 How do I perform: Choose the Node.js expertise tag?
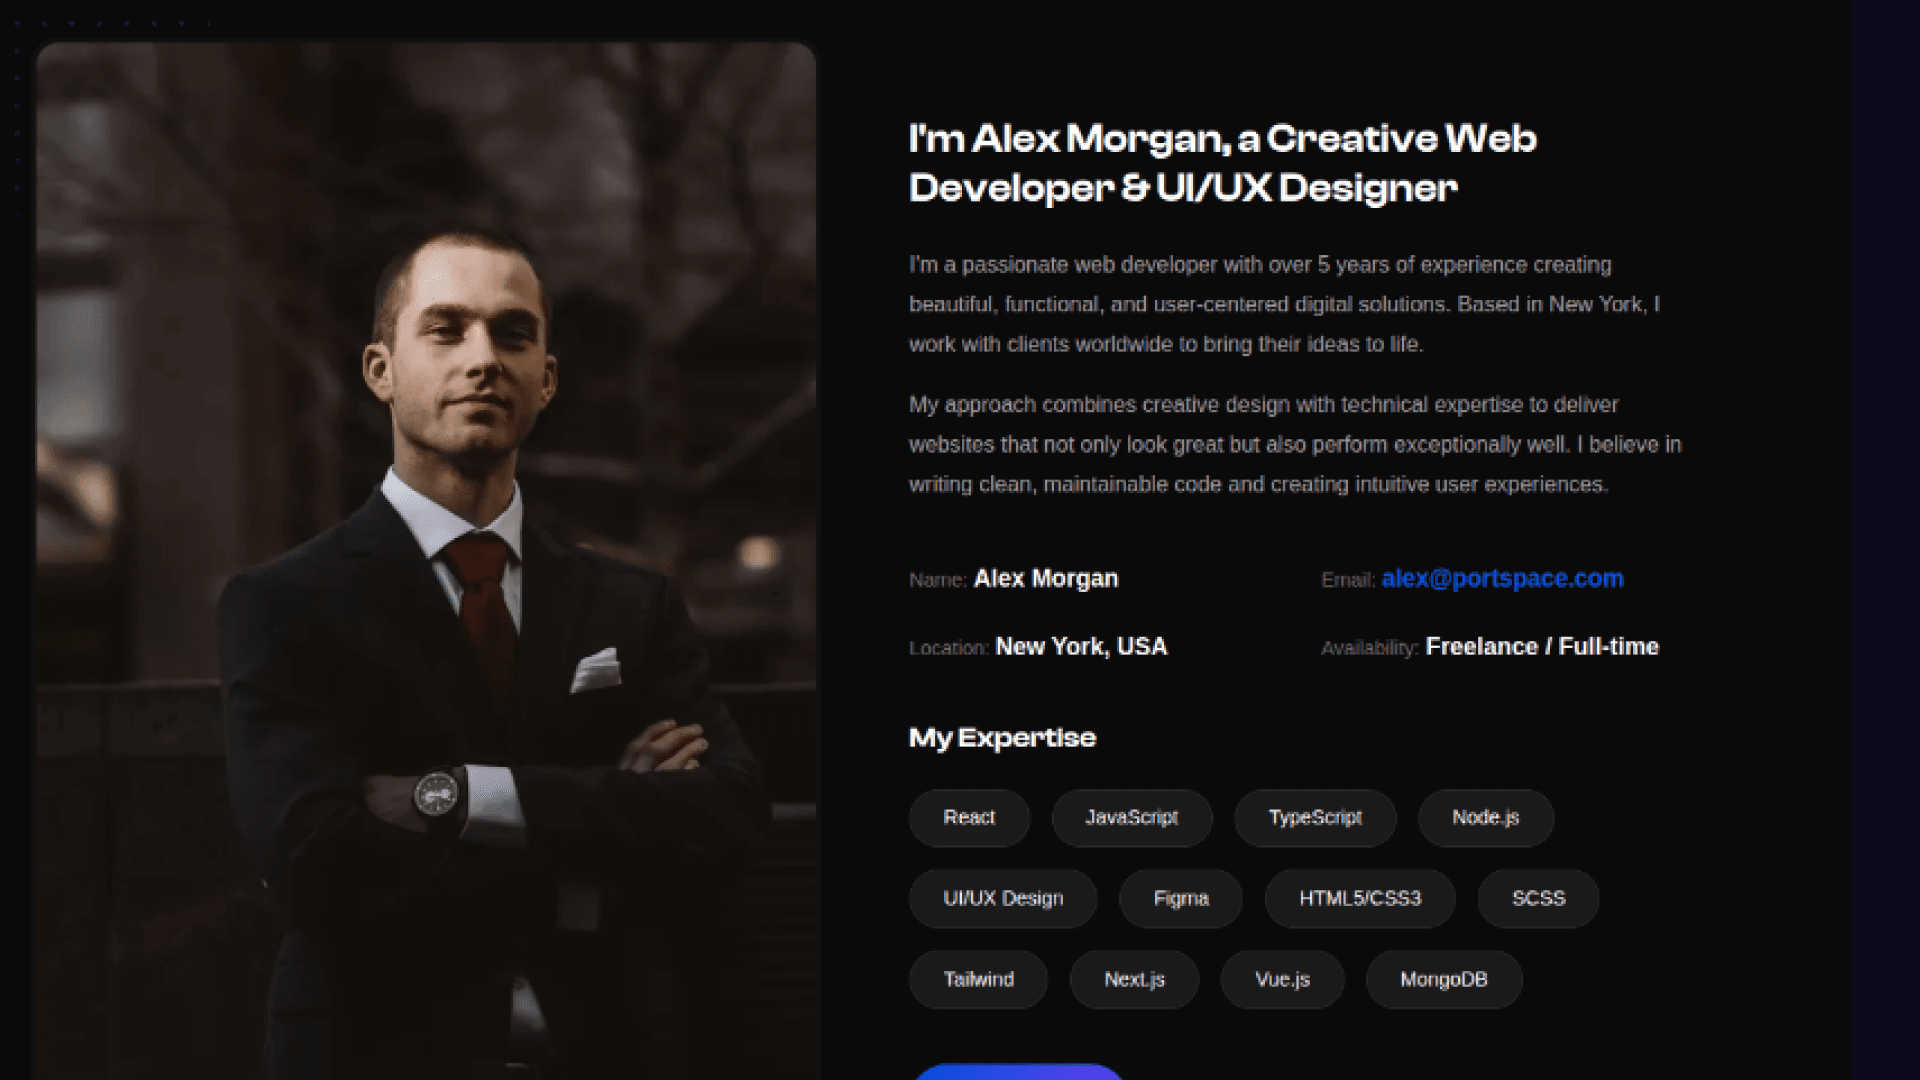[1486, 818]
